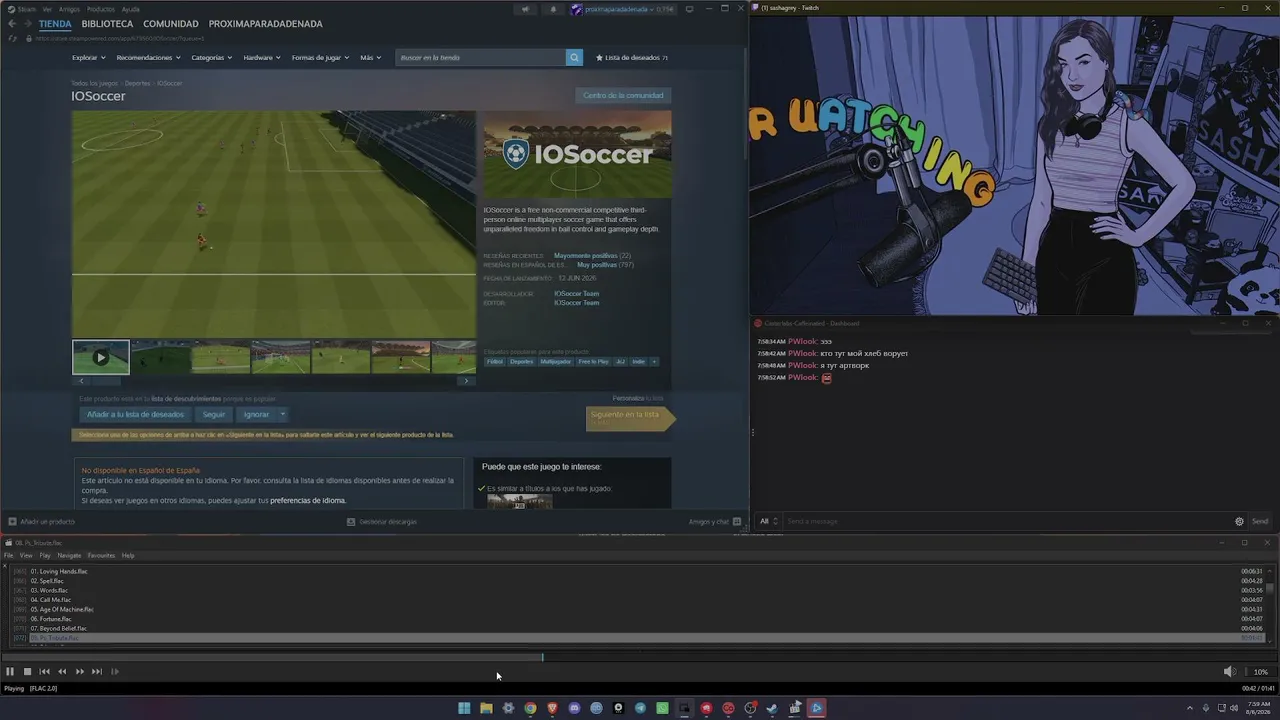
Task: Play the IOSoccer trailer video thumbnail
Action: point(100,357)
